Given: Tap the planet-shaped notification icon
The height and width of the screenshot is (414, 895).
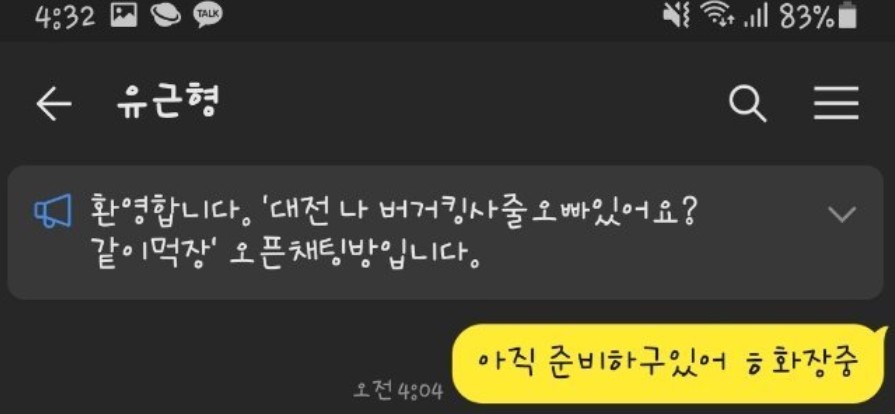Looking at the screenshot, I should tap(166, 17).
